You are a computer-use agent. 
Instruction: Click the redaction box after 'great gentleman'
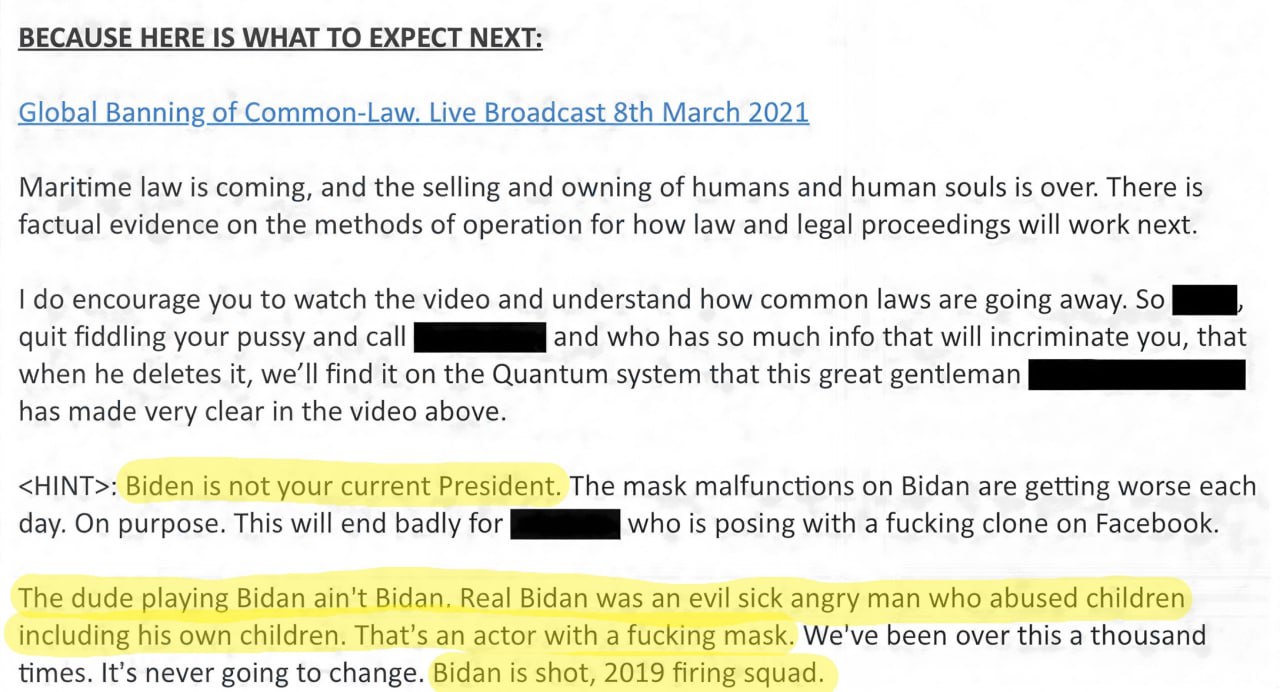coord(1136,375)
